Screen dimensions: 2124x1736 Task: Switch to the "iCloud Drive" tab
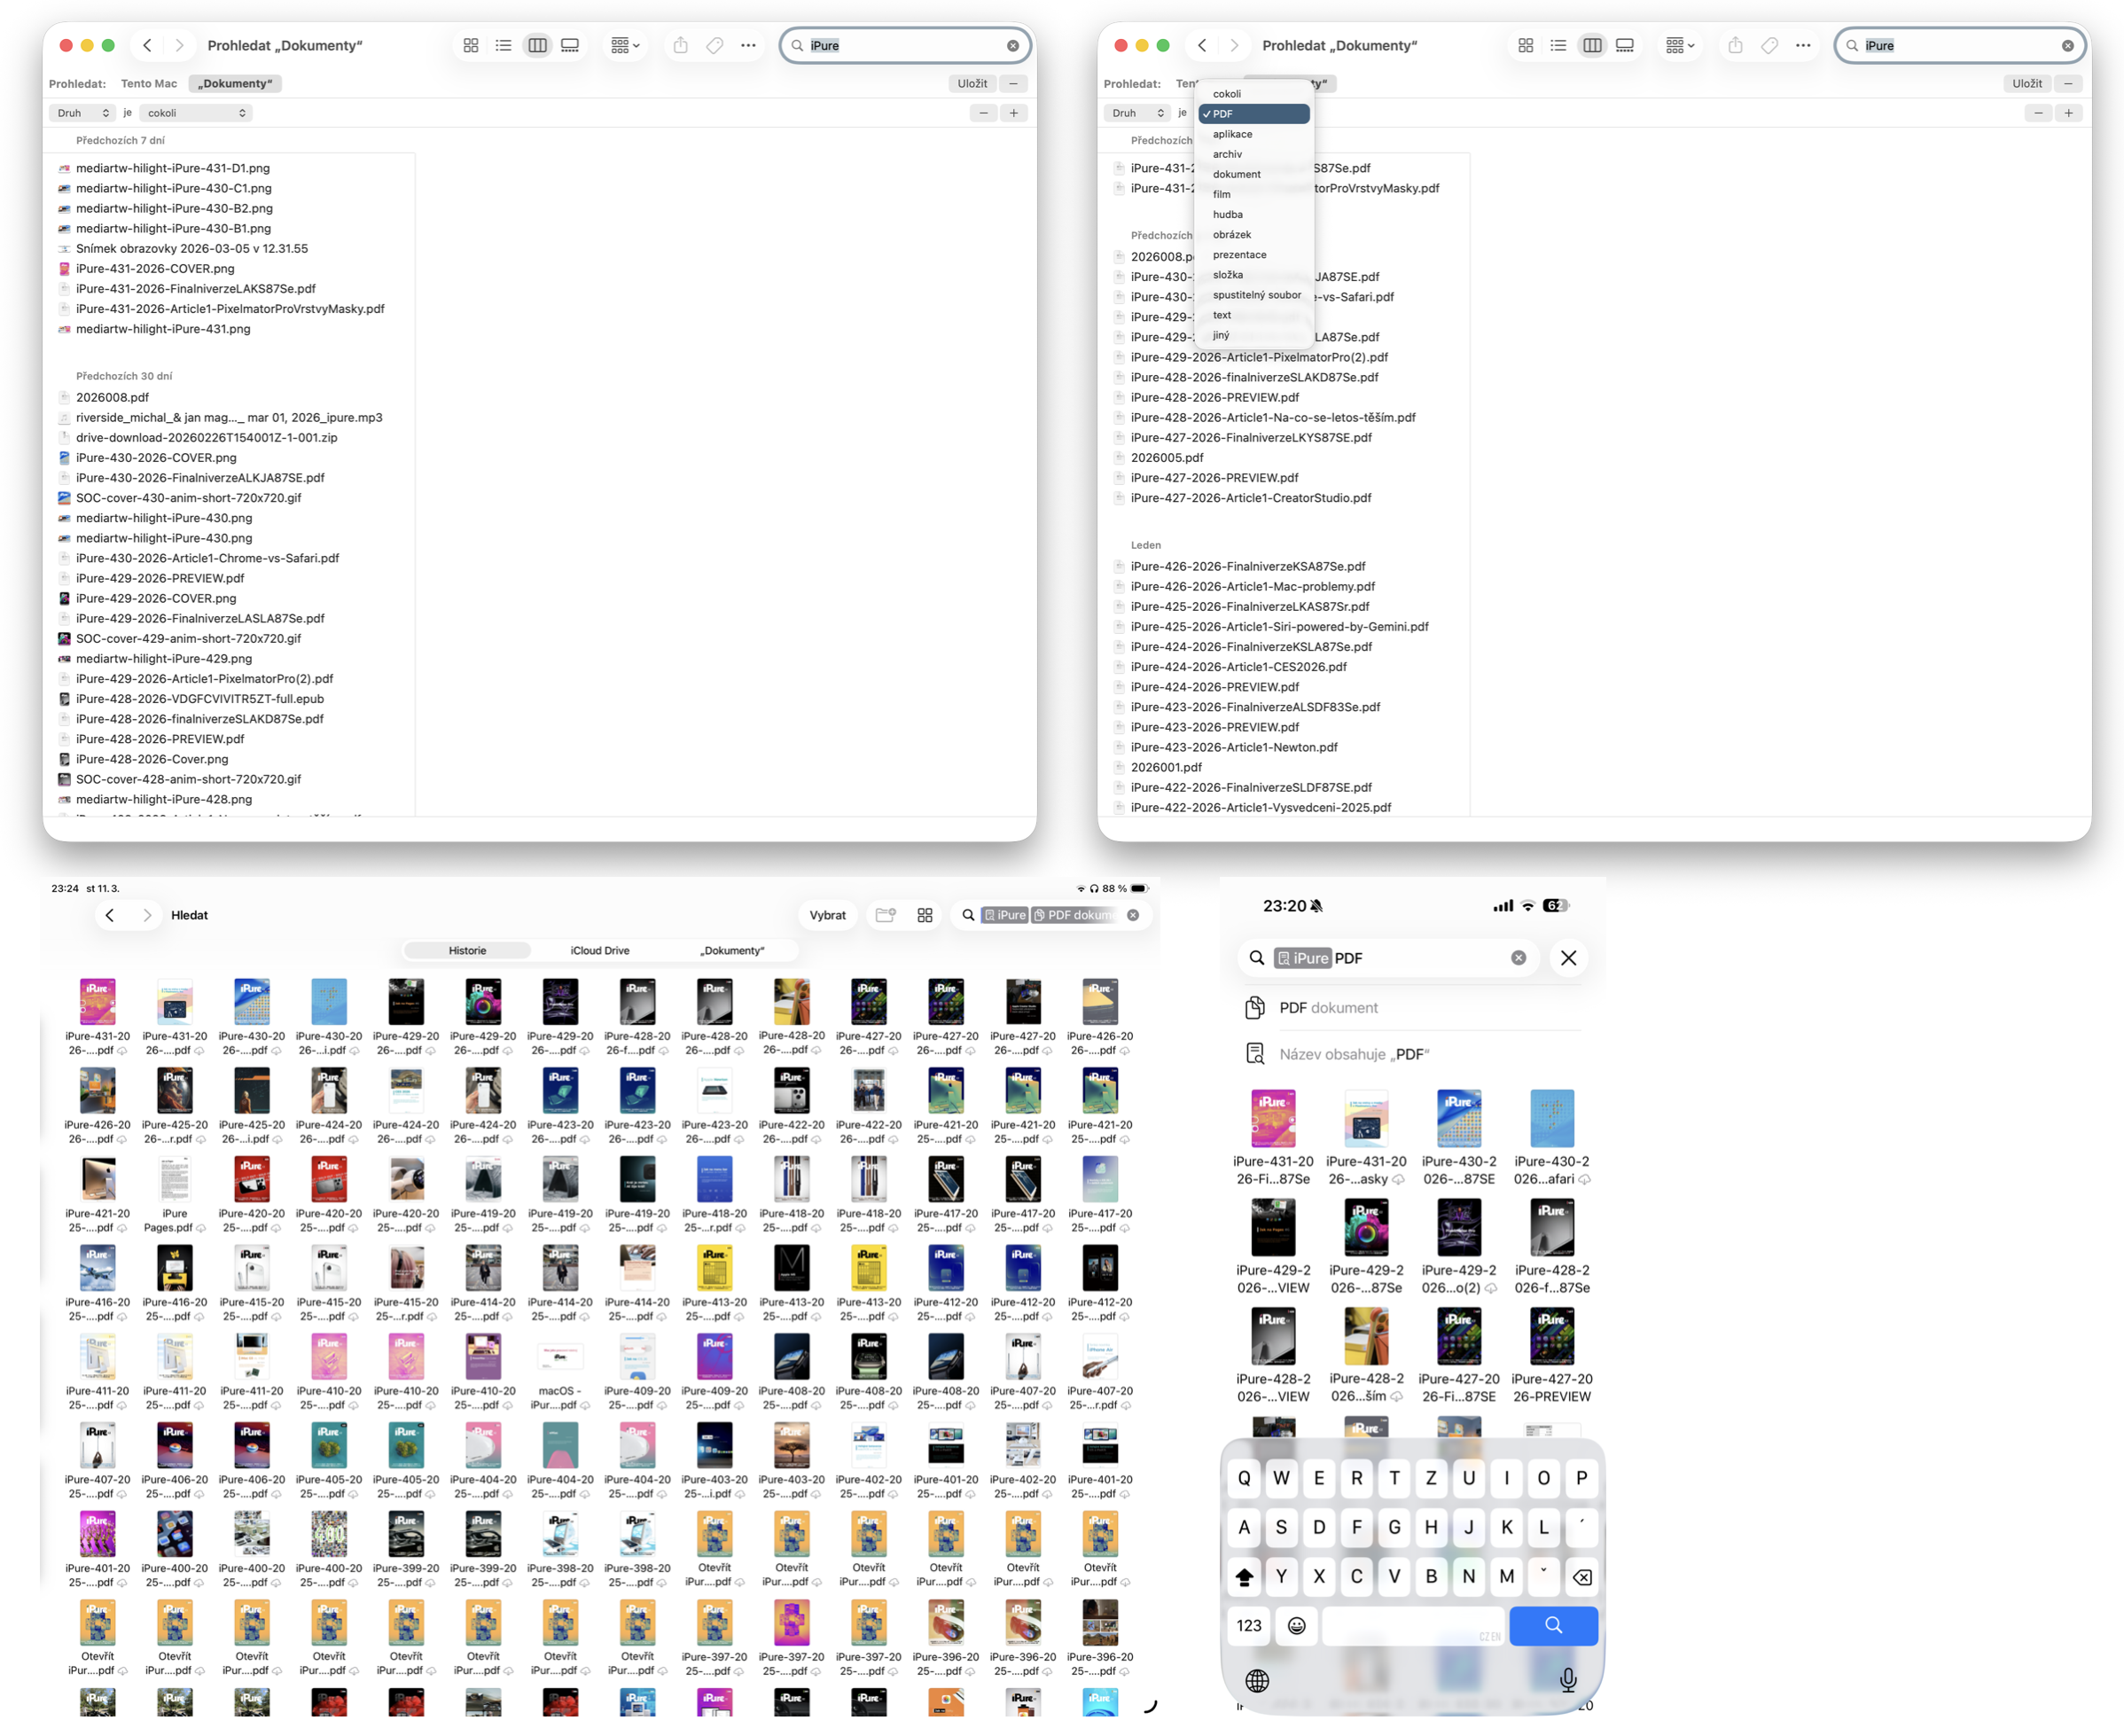(x=600, y=951)
